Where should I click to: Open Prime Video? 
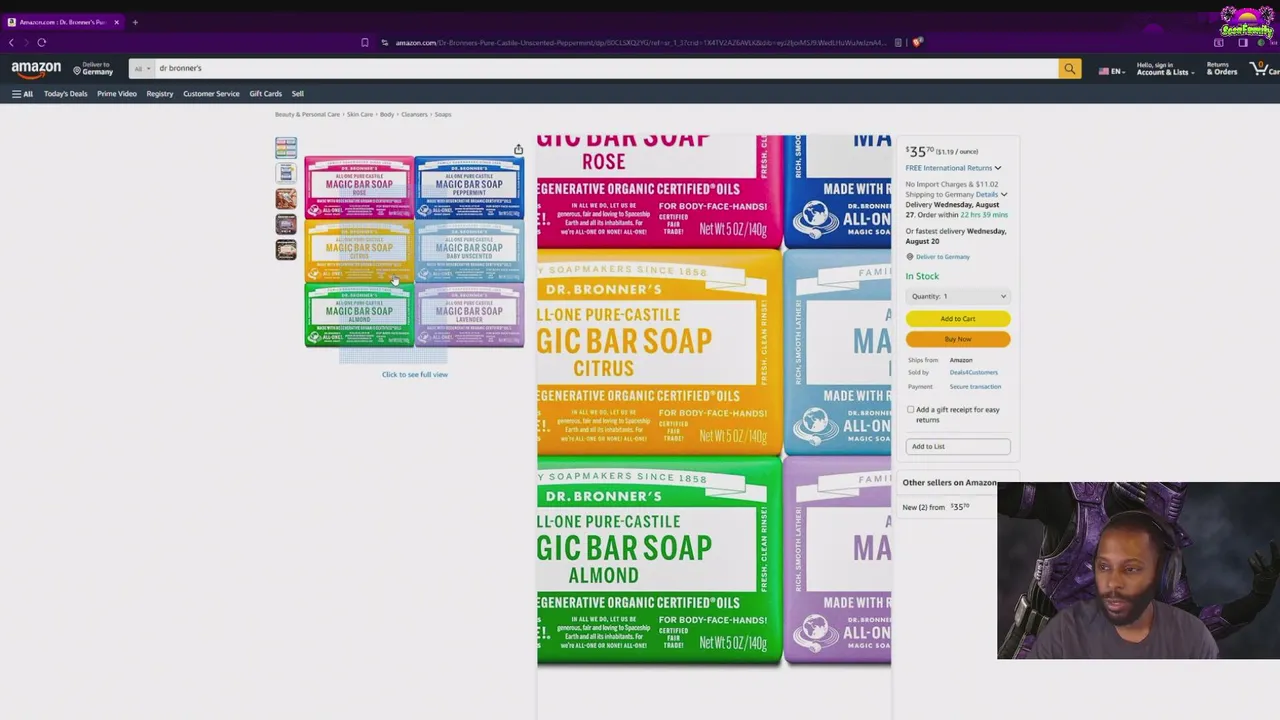[x=117, y=94]
